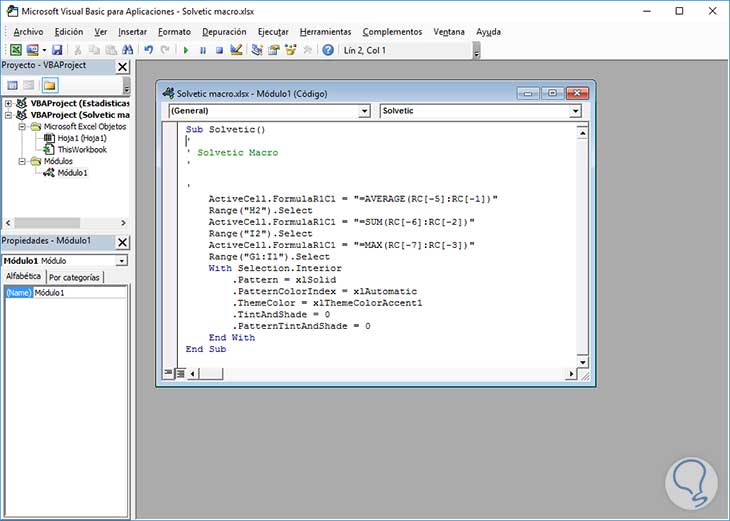Stop execution with the Reset square icon

tap(219, 50)
